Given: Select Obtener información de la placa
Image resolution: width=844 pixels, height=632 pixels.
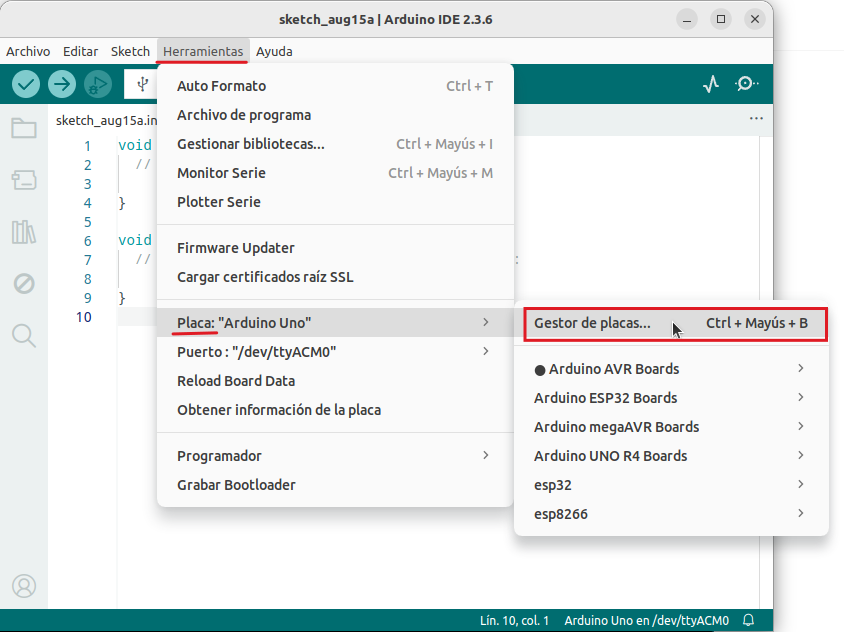Looking at the screenshot, I should tap(335, 410).
